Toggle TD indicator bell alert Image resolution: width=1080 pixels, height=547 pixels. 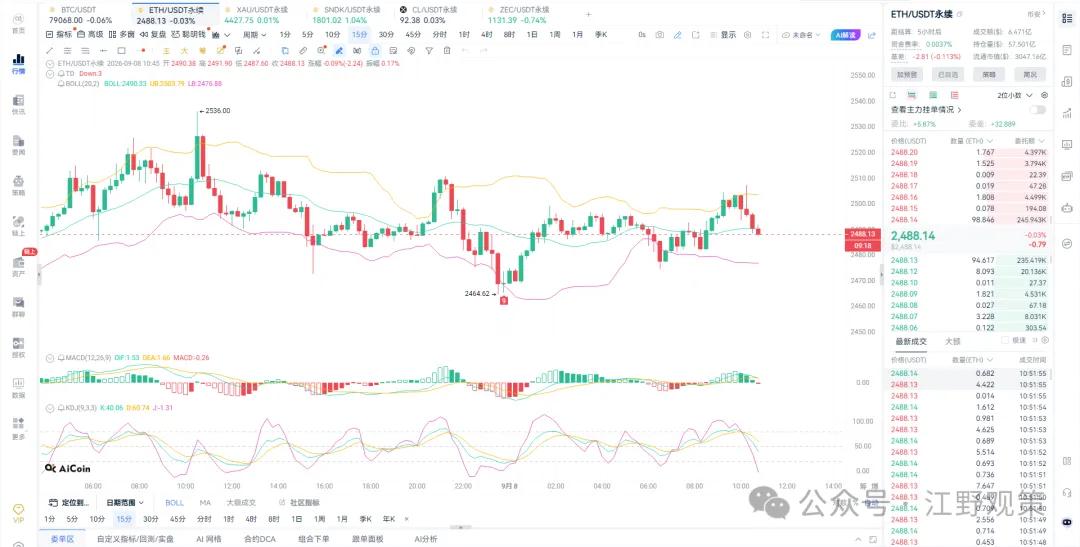pyautogui.click(x=61, y=73)
